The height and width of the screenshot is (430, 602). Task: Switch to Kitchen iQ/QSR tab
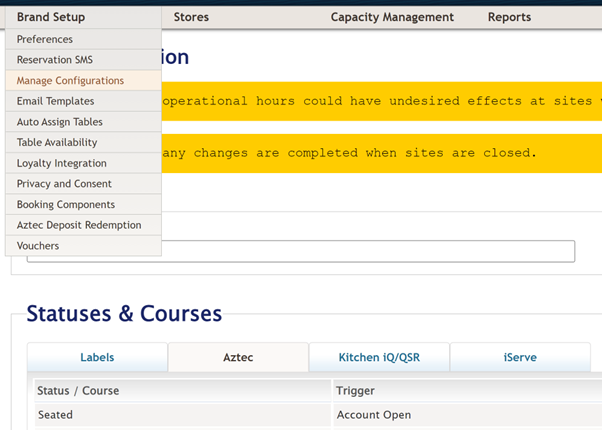click(x=379, y=357)
